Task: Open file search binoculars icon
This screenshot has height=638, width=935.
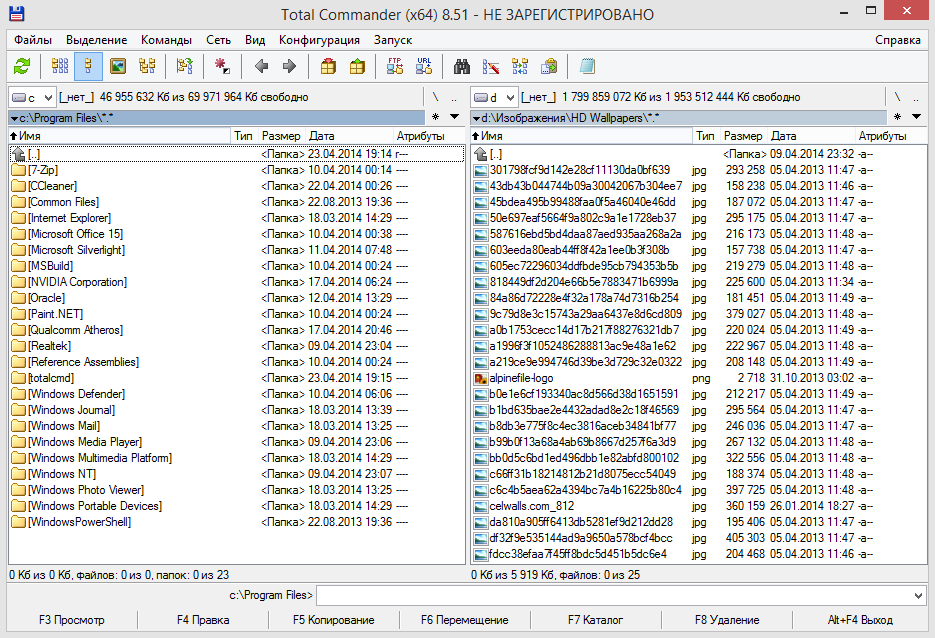Action: click(x=462, y=66)
